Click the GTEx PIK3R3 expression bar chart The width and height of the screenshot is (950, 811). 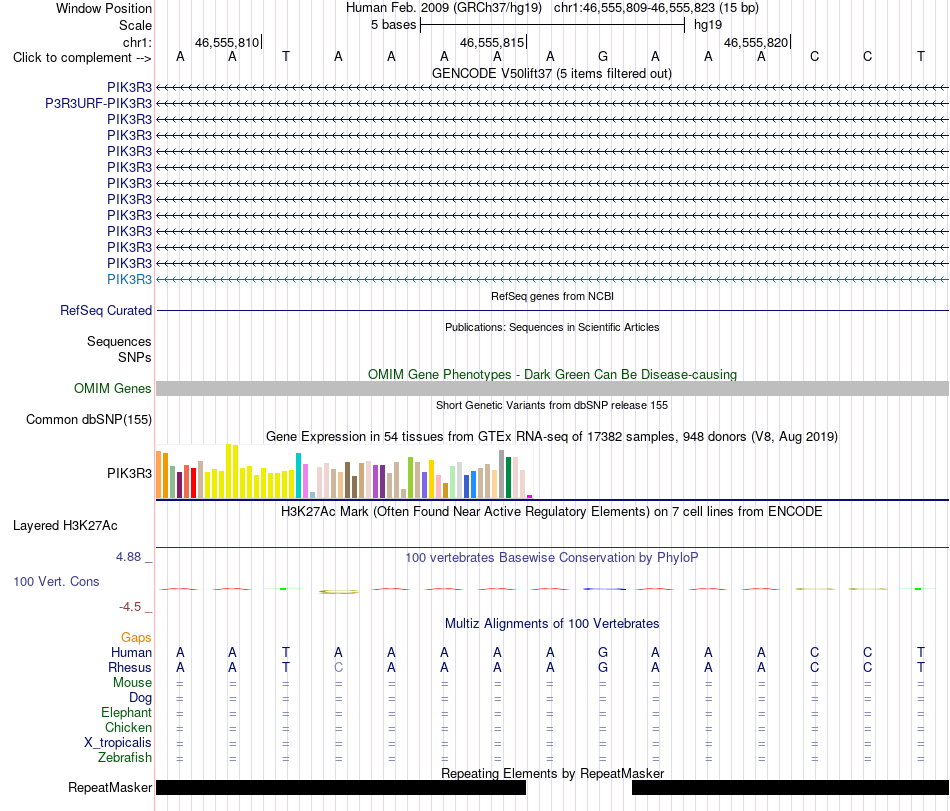pyautogui.click(x=344, y=471)
